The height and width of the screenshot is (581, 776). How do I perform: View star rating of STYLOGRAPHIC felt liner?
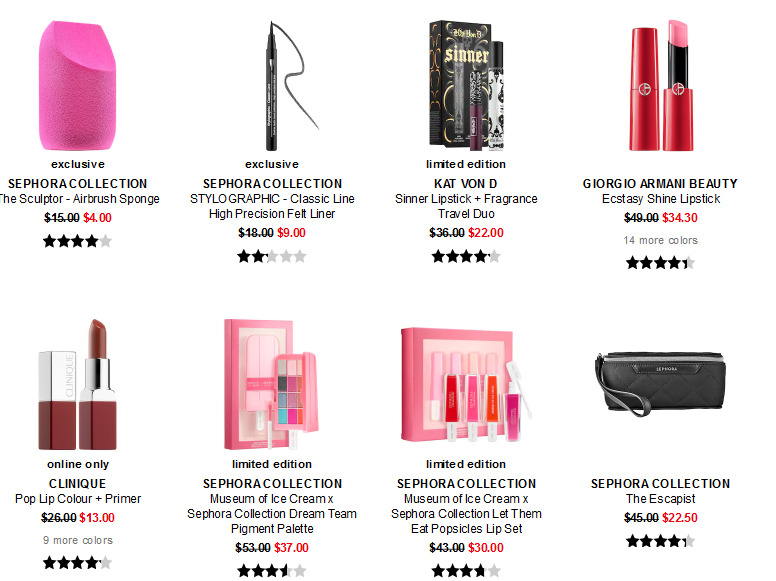[272, 256]
